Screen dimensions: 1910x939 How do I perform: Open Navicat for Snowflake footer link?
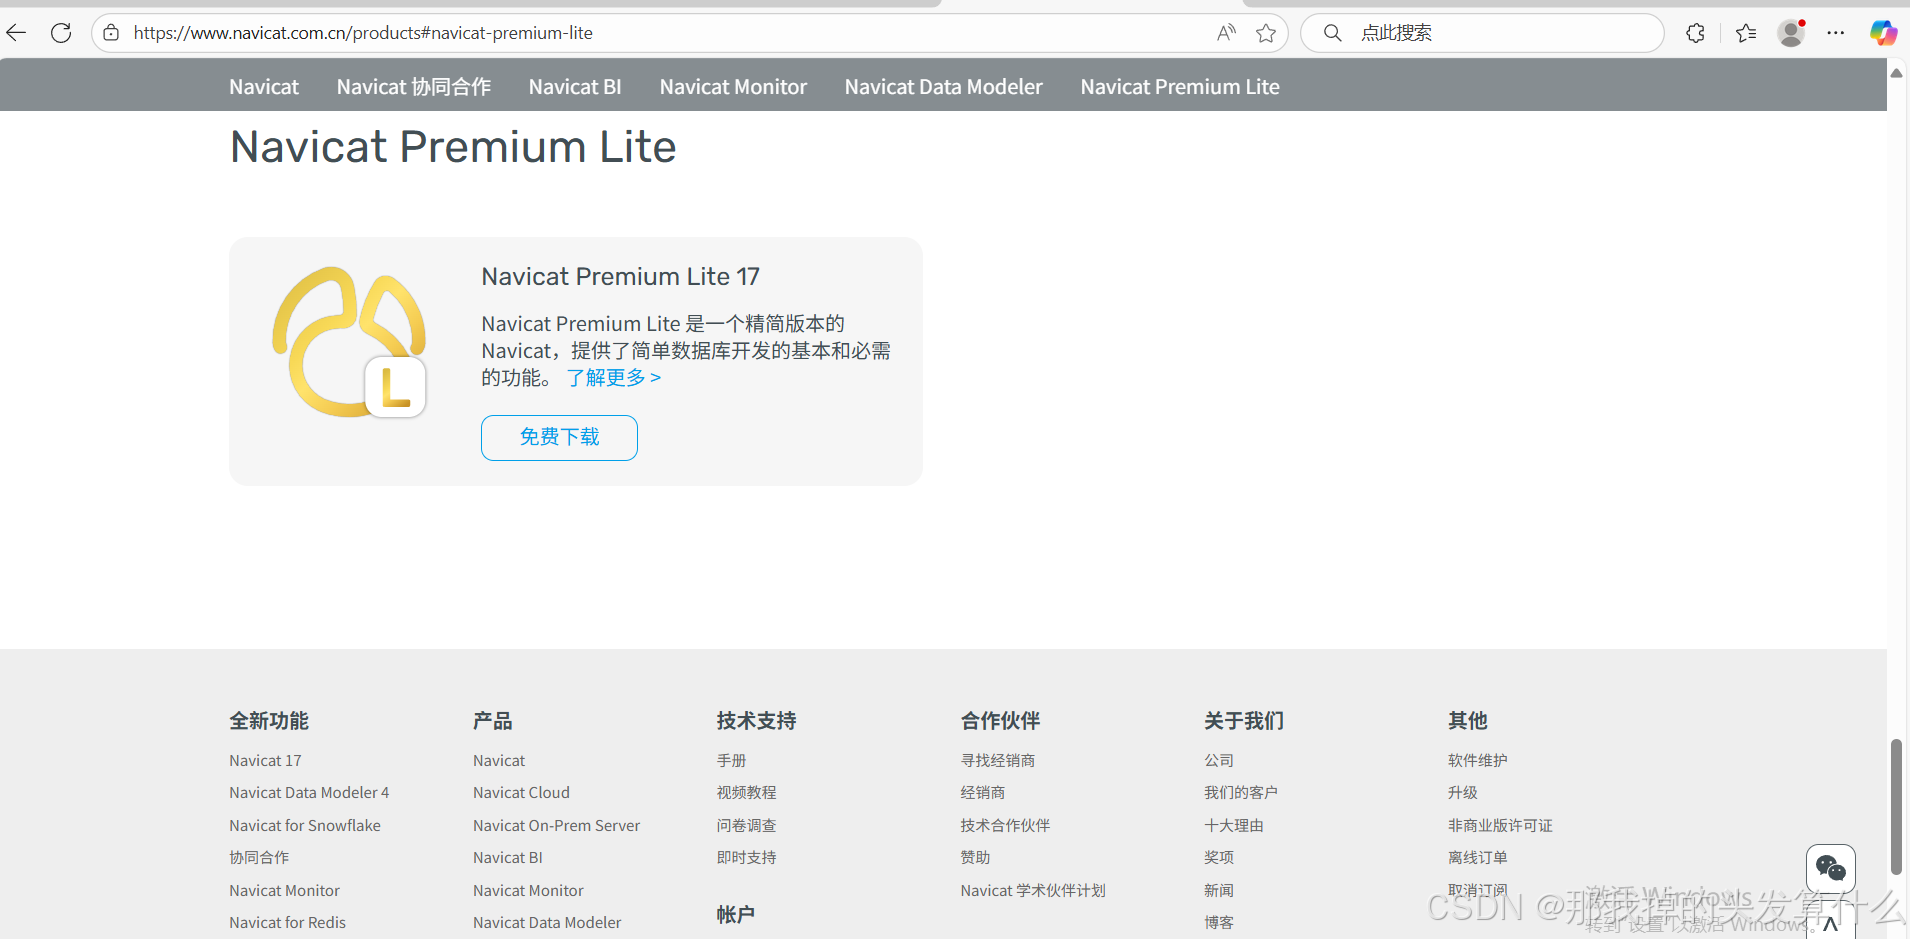coord(305,826)
